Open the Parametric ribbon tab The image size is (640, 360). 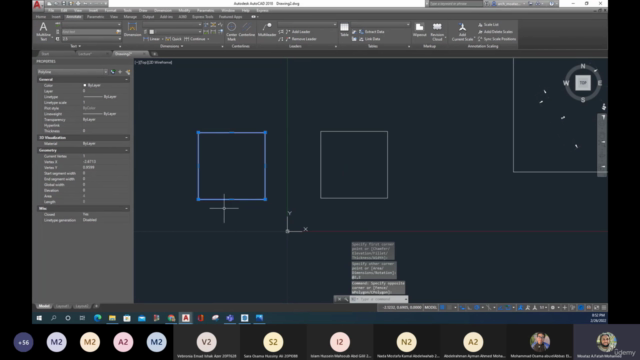(96, 17)
